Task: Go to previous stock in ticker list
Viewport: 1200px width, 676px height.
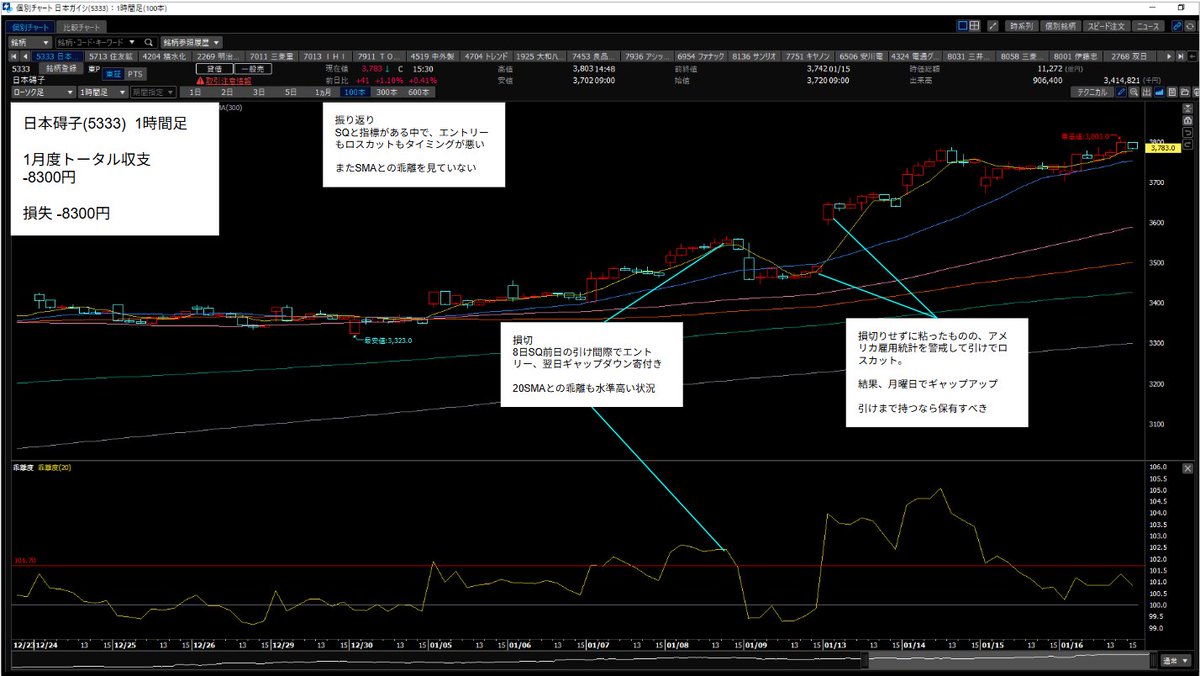Action: [x=27, y=57]
